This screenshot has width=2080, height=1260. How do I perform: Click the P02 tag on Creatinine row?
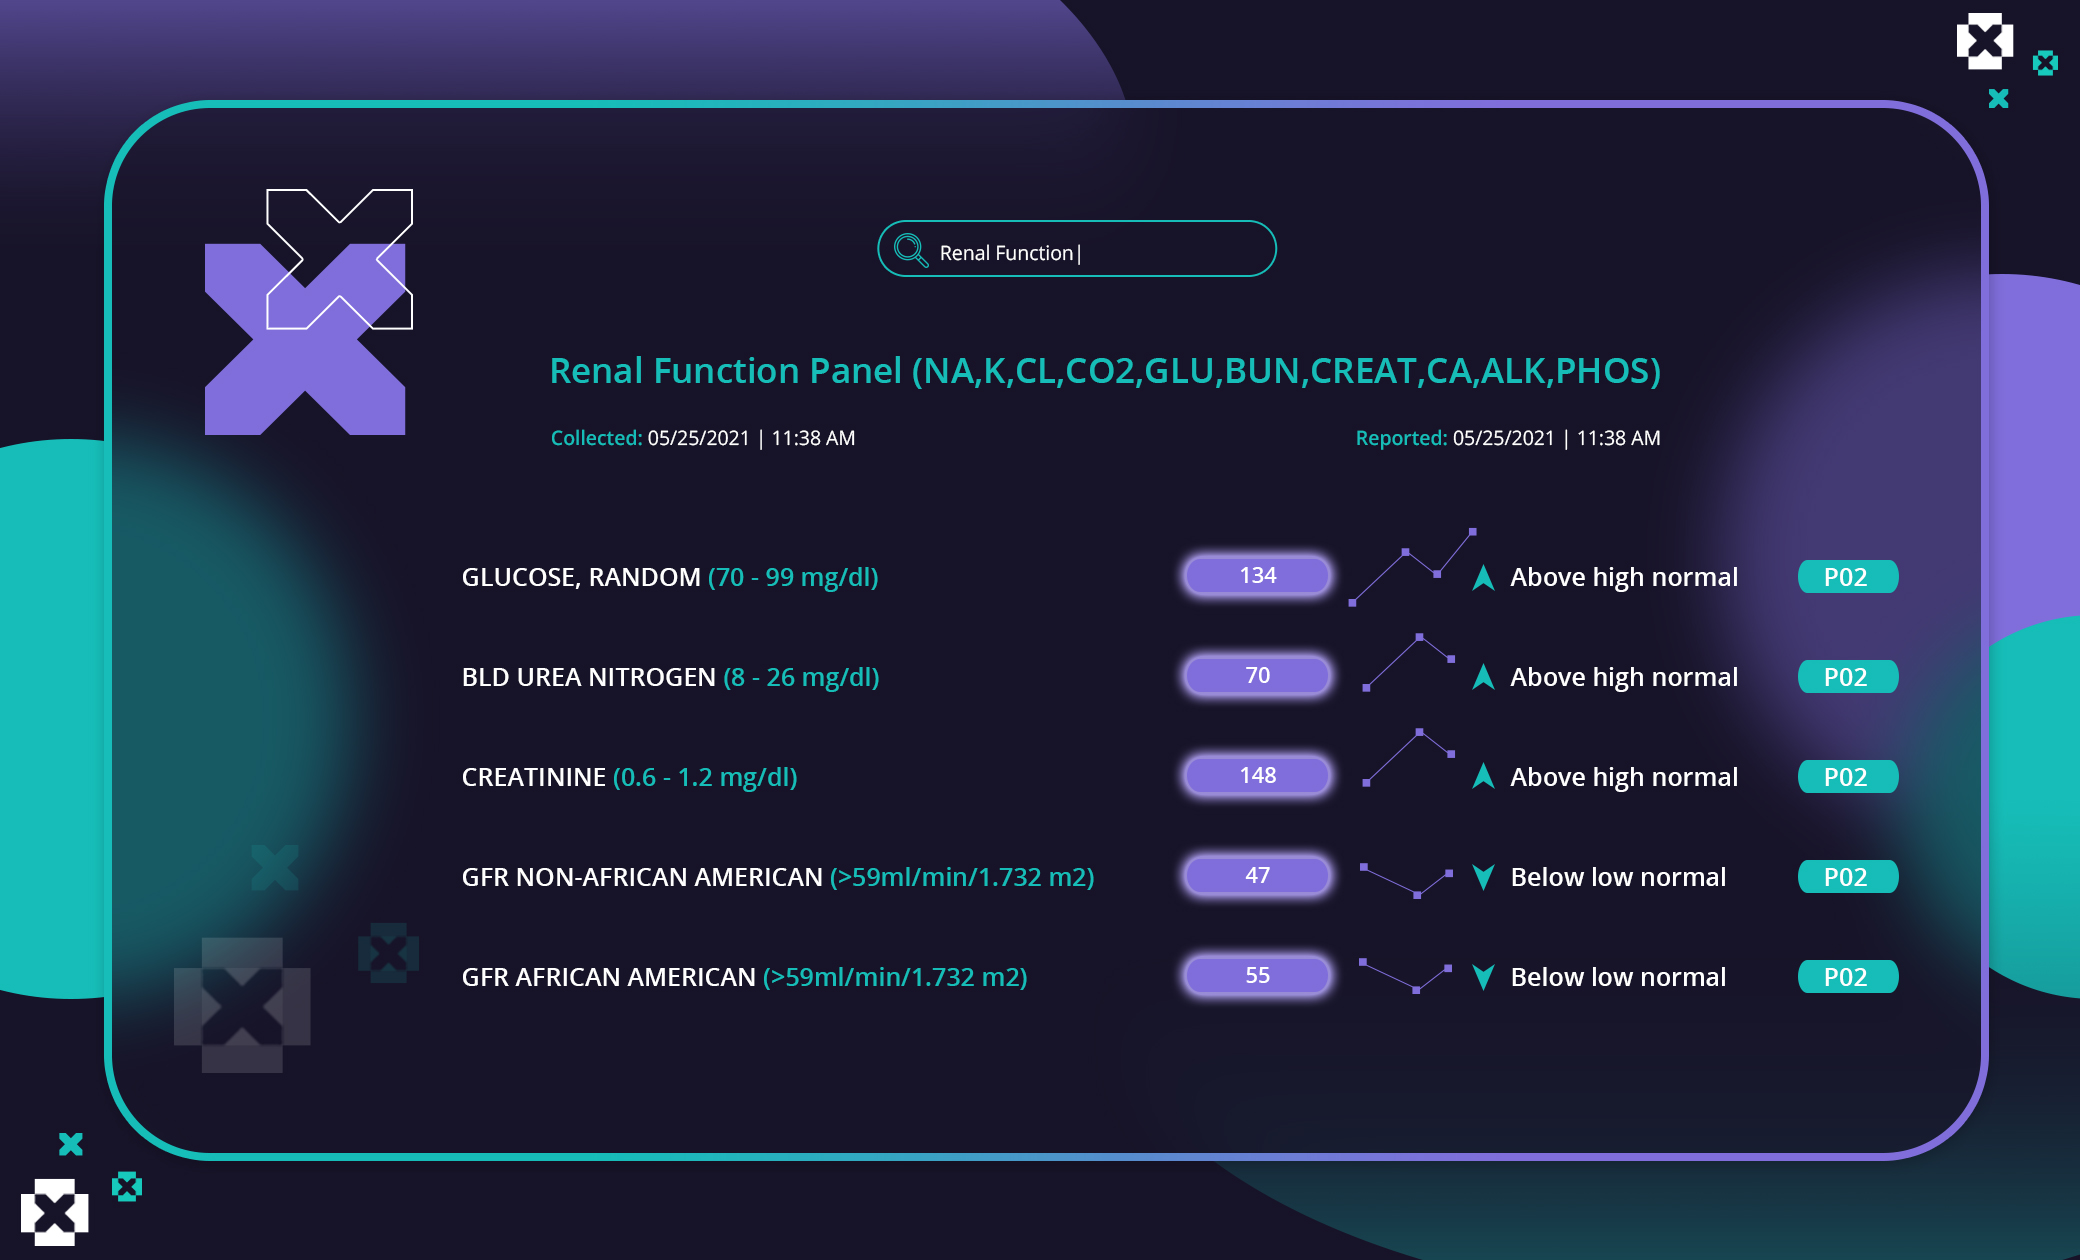point(1847,777)
